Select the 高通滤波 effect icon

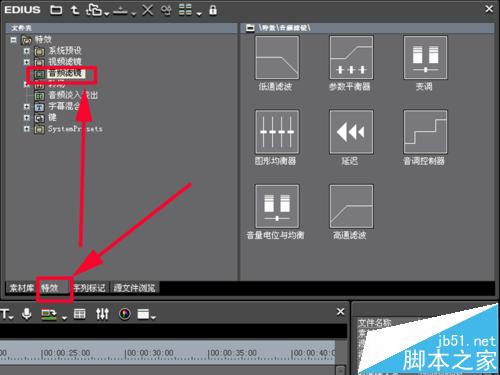click(x=351, y=206)
